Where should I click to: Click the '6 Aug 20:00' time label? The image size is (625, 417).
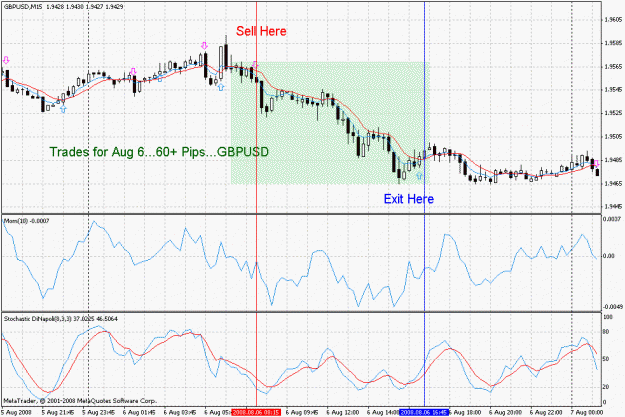pyautogui.click(x=506, y=412)
